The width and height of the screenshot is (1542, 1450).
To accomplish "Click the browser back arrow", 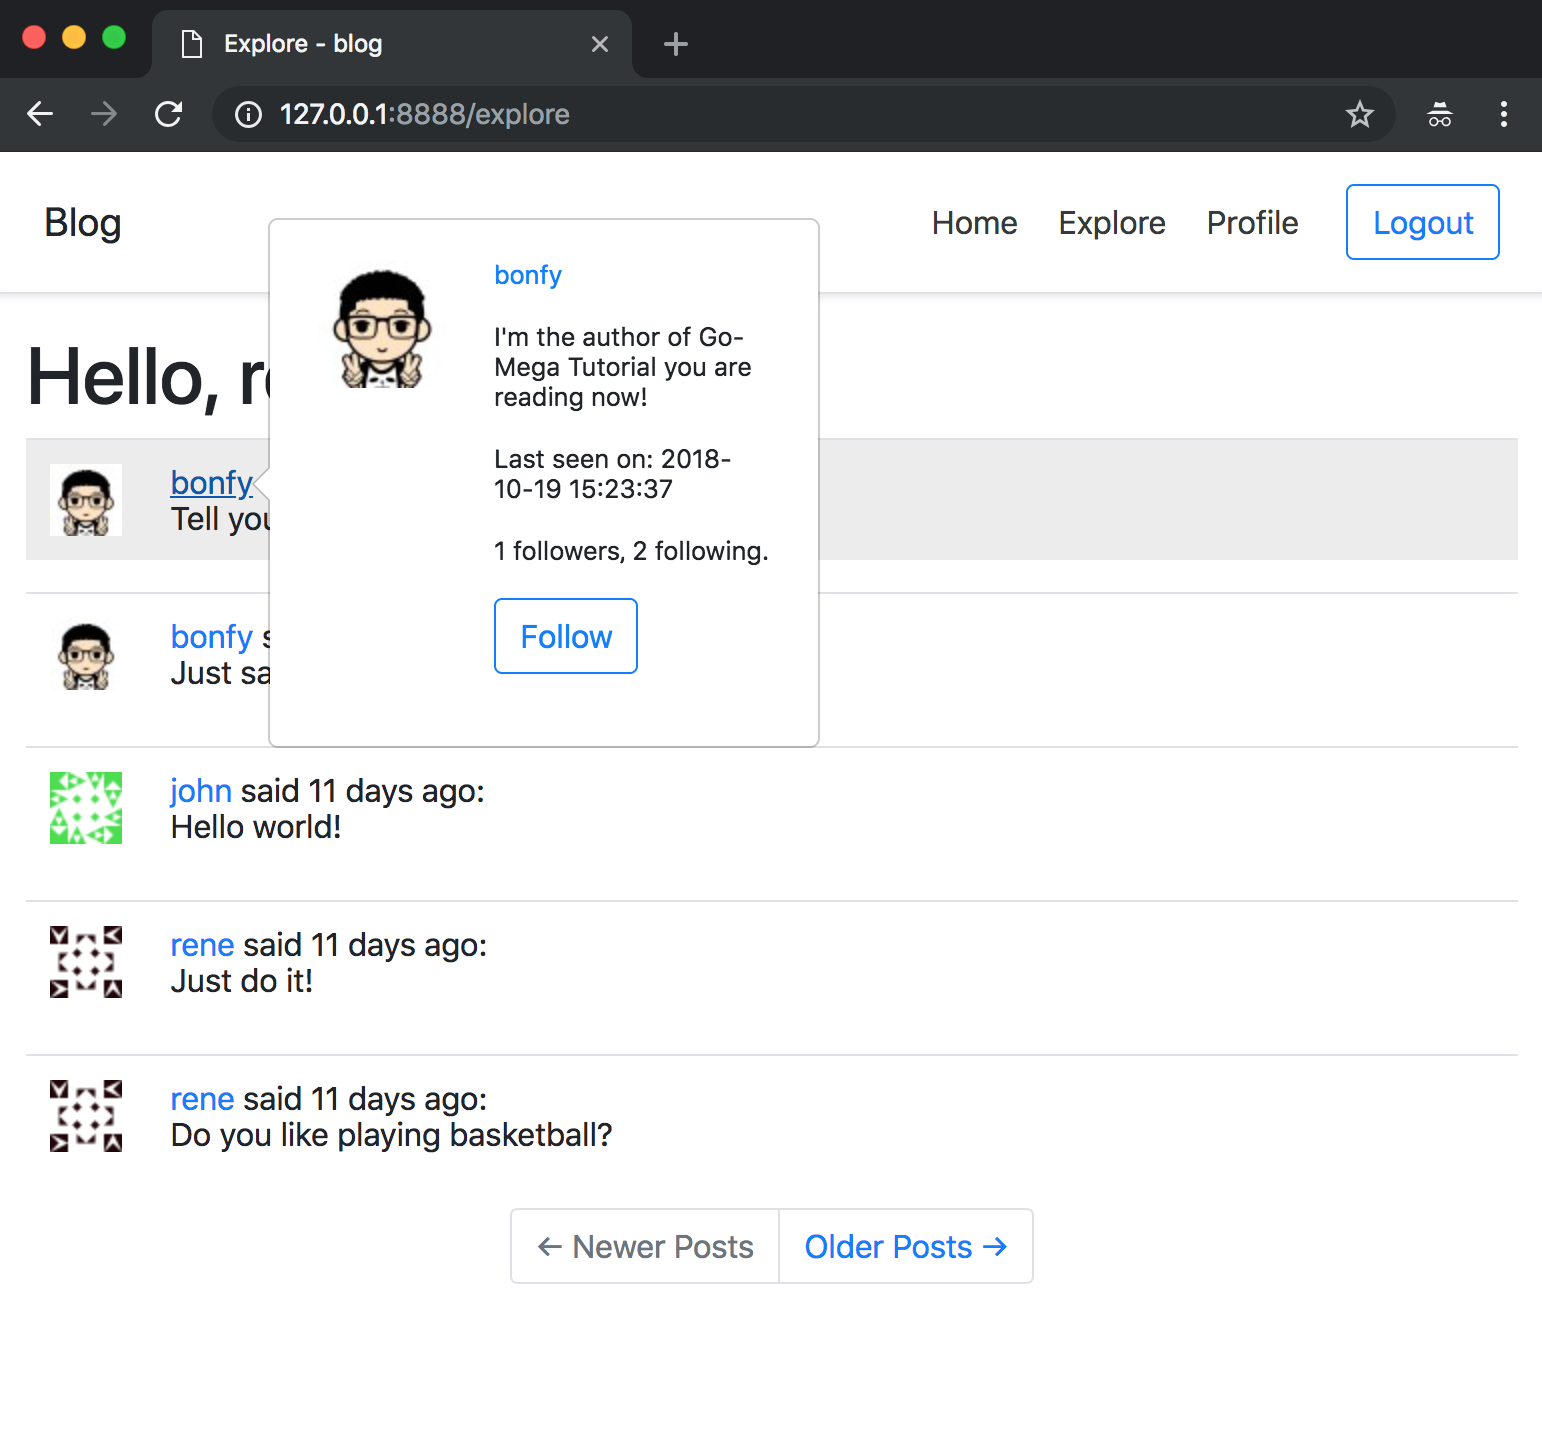I will pyautogui.click(x=40, y=114).
